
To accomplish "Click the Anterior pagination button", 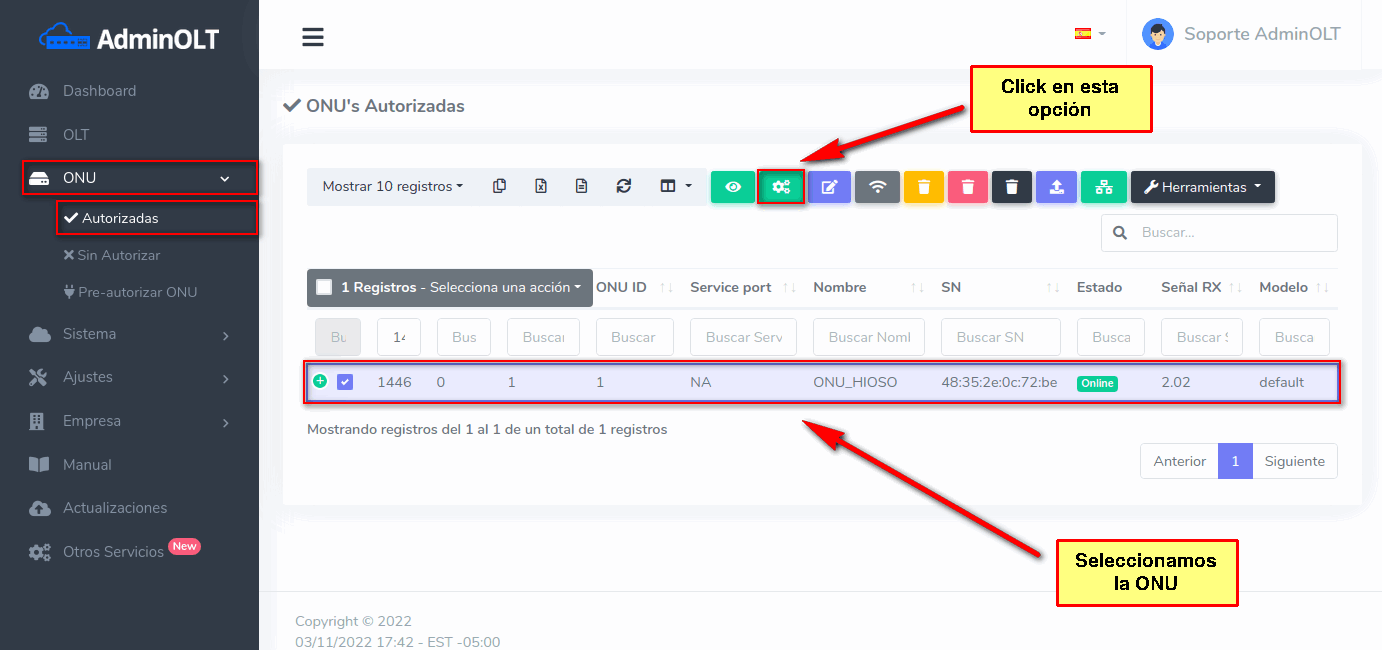I will (1179, 461).
